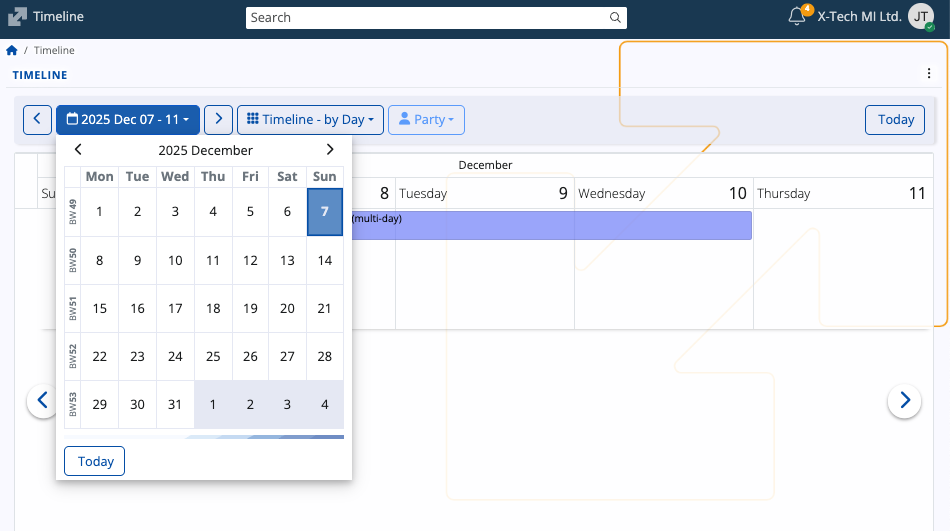Open the Party filter dropdown
The image size is (950, 531).
tap(426, 120)
